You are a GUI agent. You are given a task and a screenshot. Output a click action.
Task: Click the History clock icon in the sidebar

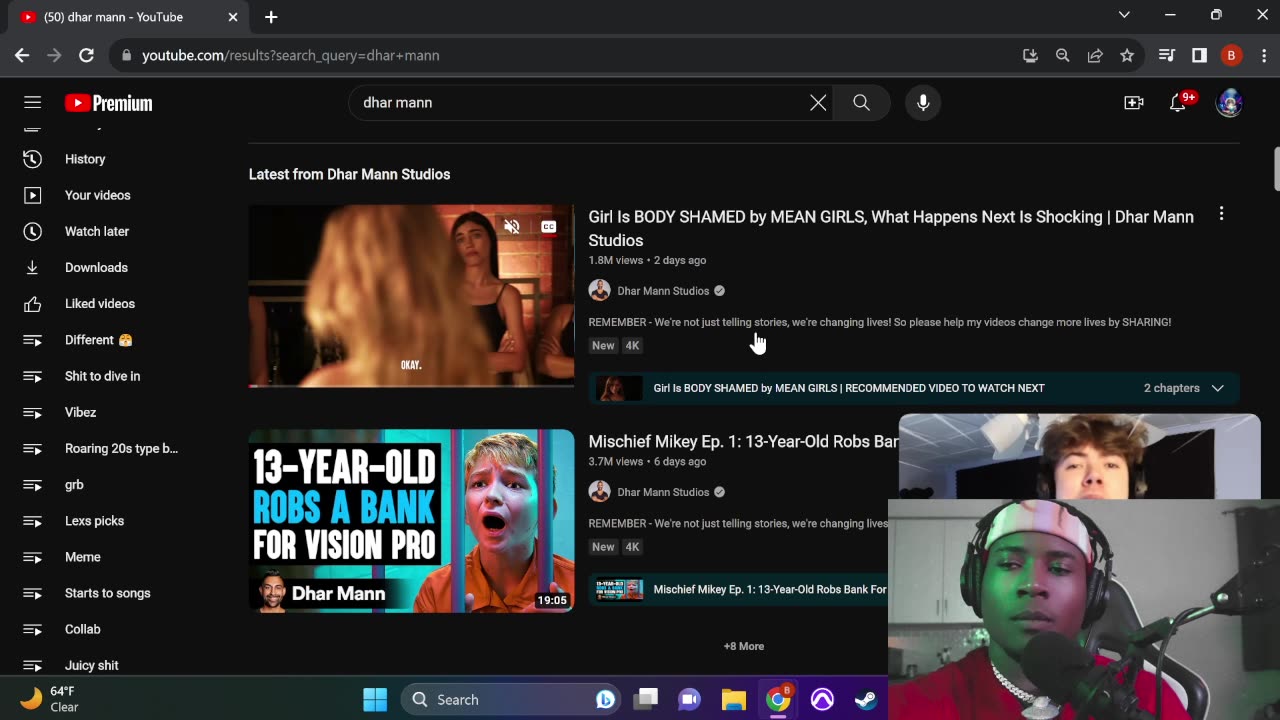click(32, 159)
